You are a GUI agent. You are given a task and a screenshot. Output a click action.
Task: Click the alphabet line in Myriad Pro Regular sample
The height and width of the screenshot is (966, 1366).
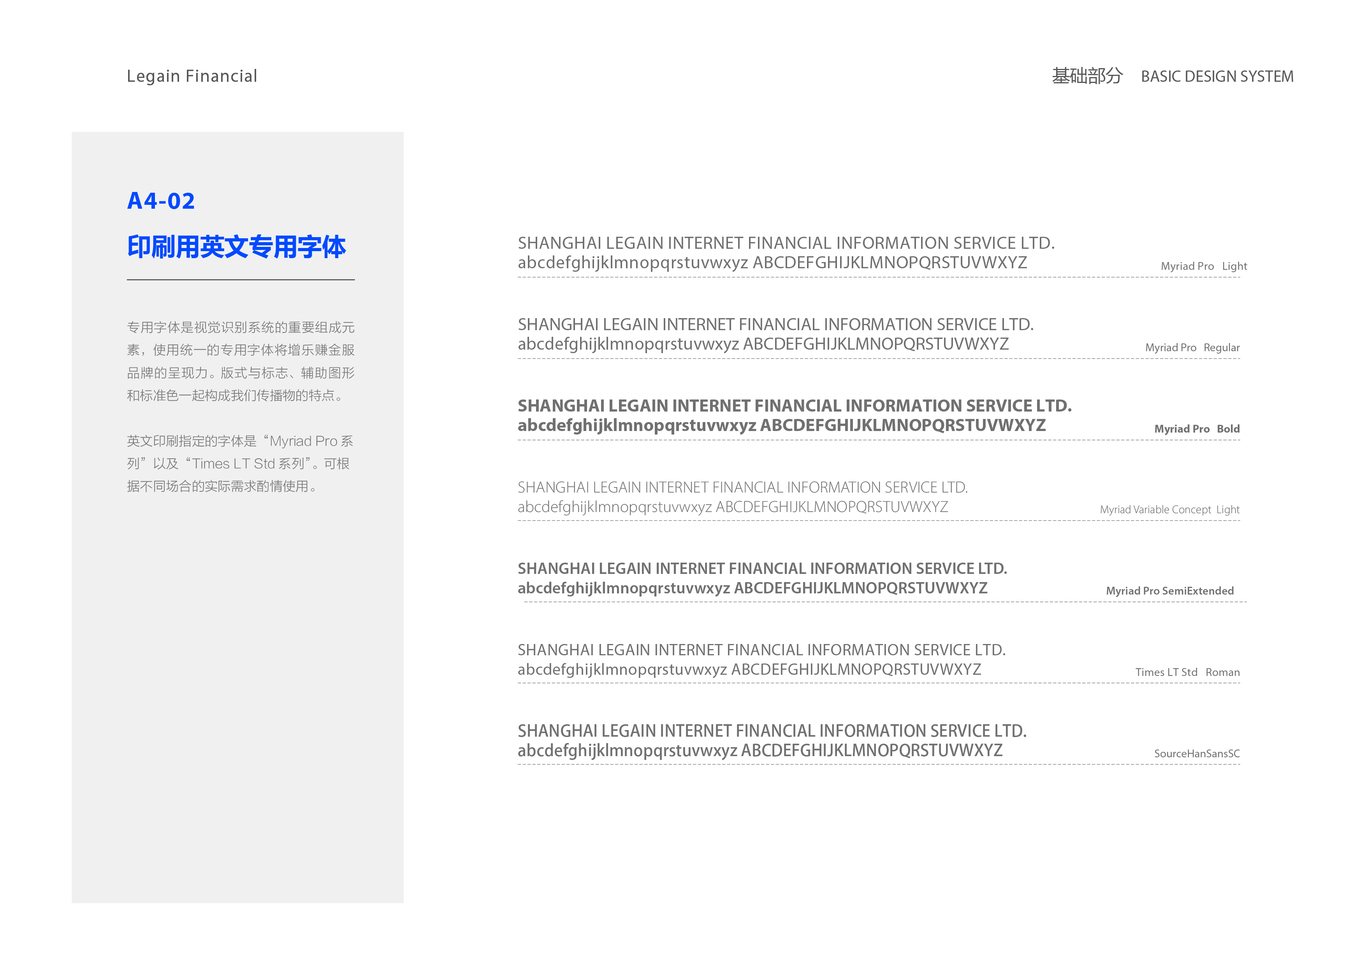click(763, 344)
